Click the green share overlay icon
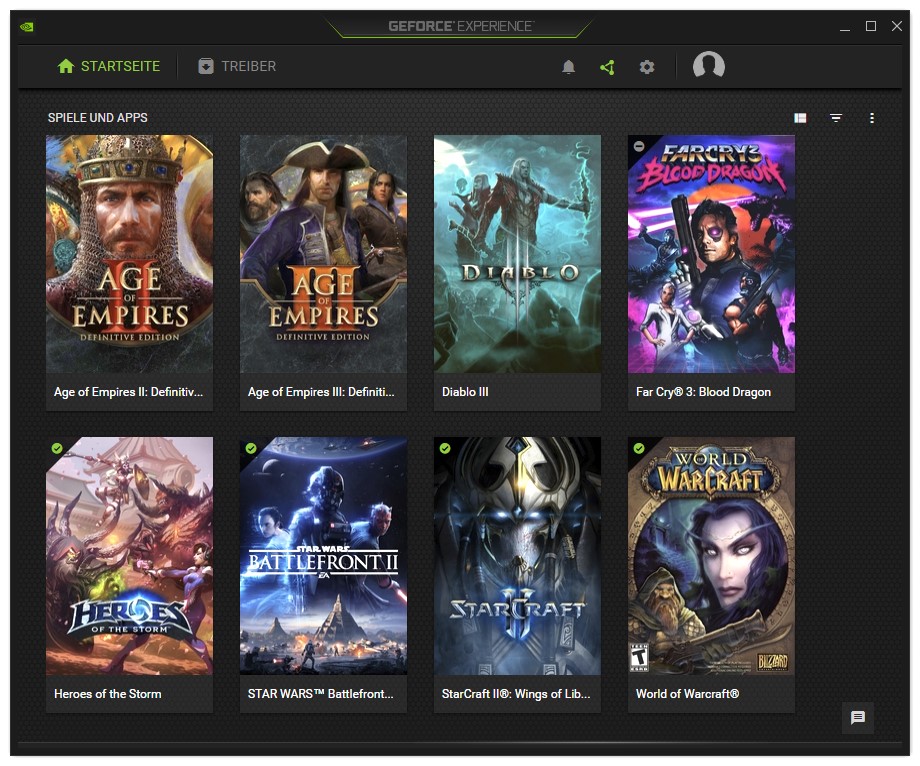This screenshot has height=766, width=920. pyautogui.click(x=607, y=67)
